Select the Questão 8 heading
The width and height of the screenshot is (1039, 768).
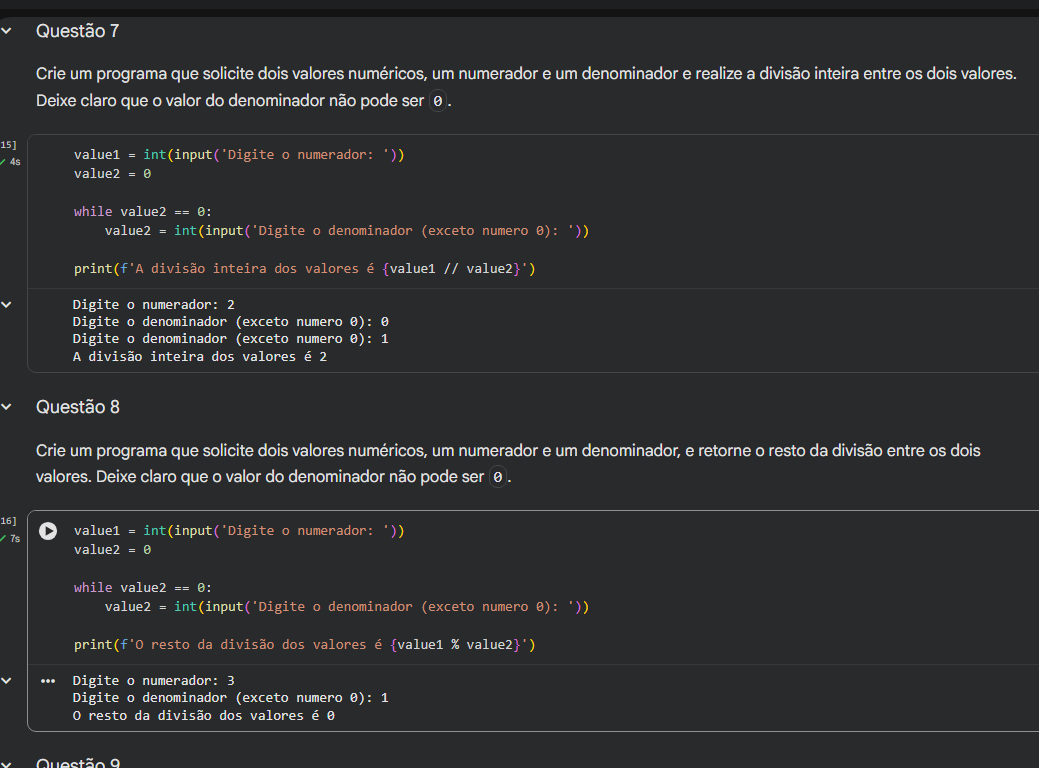pos(78,407)
